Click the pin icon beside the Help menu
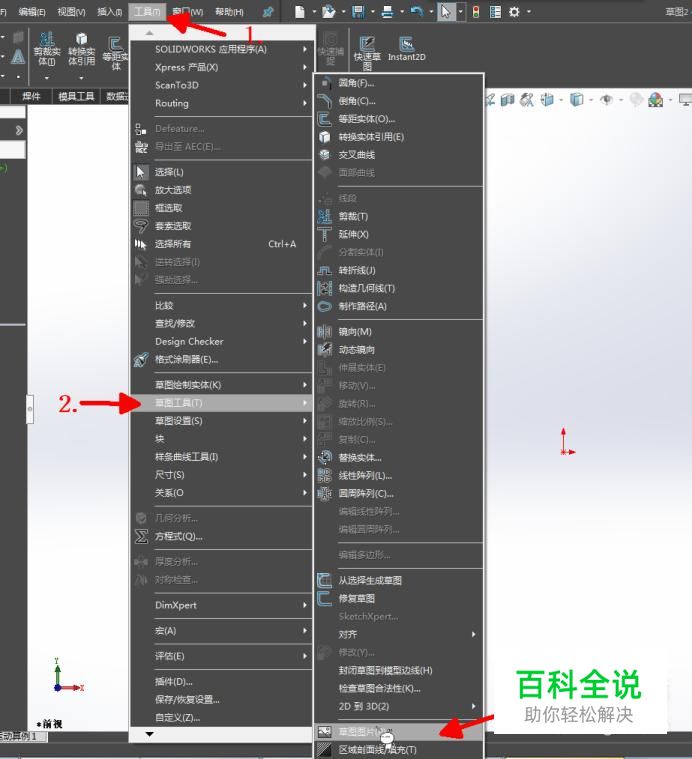Image resolution: width=692 pixels, height=759 pixels. (267, 12)
